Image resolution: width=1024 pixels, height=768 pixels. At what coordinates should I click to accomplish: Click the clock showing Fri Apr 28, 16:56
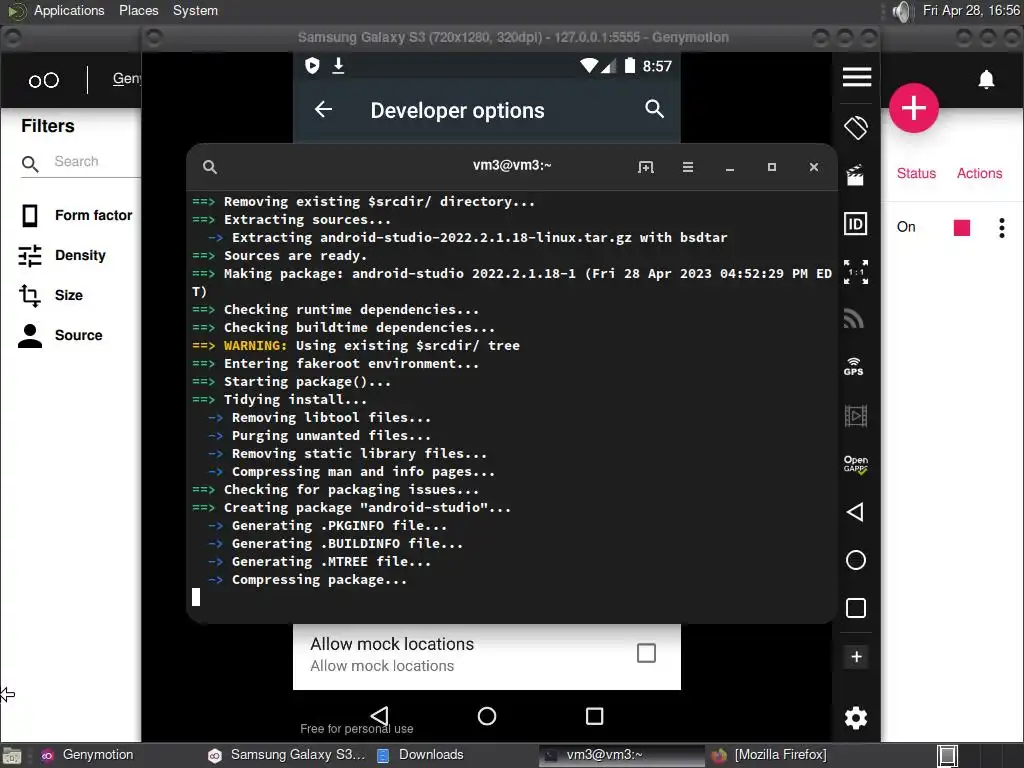[x=971, y=10]
